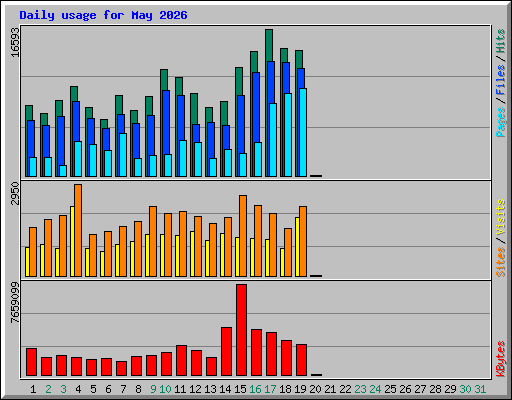Click the day 8 axis label

[x=138, y=389]
